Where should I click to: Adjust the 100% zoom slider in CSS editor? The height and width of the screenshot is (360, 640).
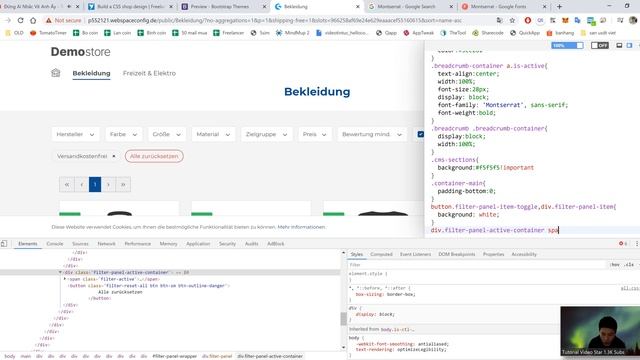pyautogui.click(x=567, y=45)
